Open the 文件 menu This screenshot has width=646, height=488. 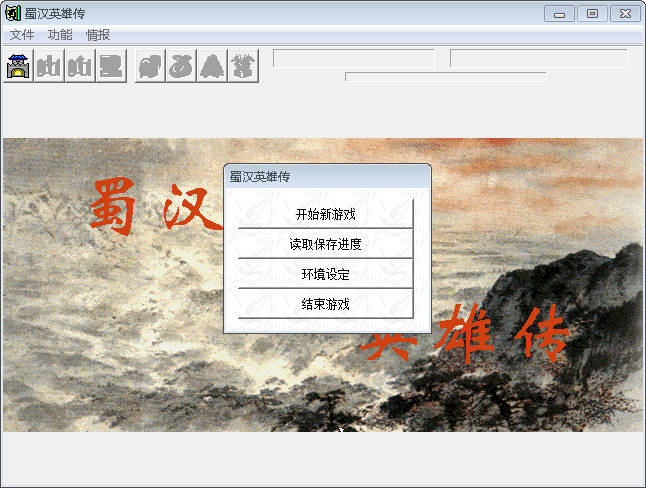pos(22,35)
